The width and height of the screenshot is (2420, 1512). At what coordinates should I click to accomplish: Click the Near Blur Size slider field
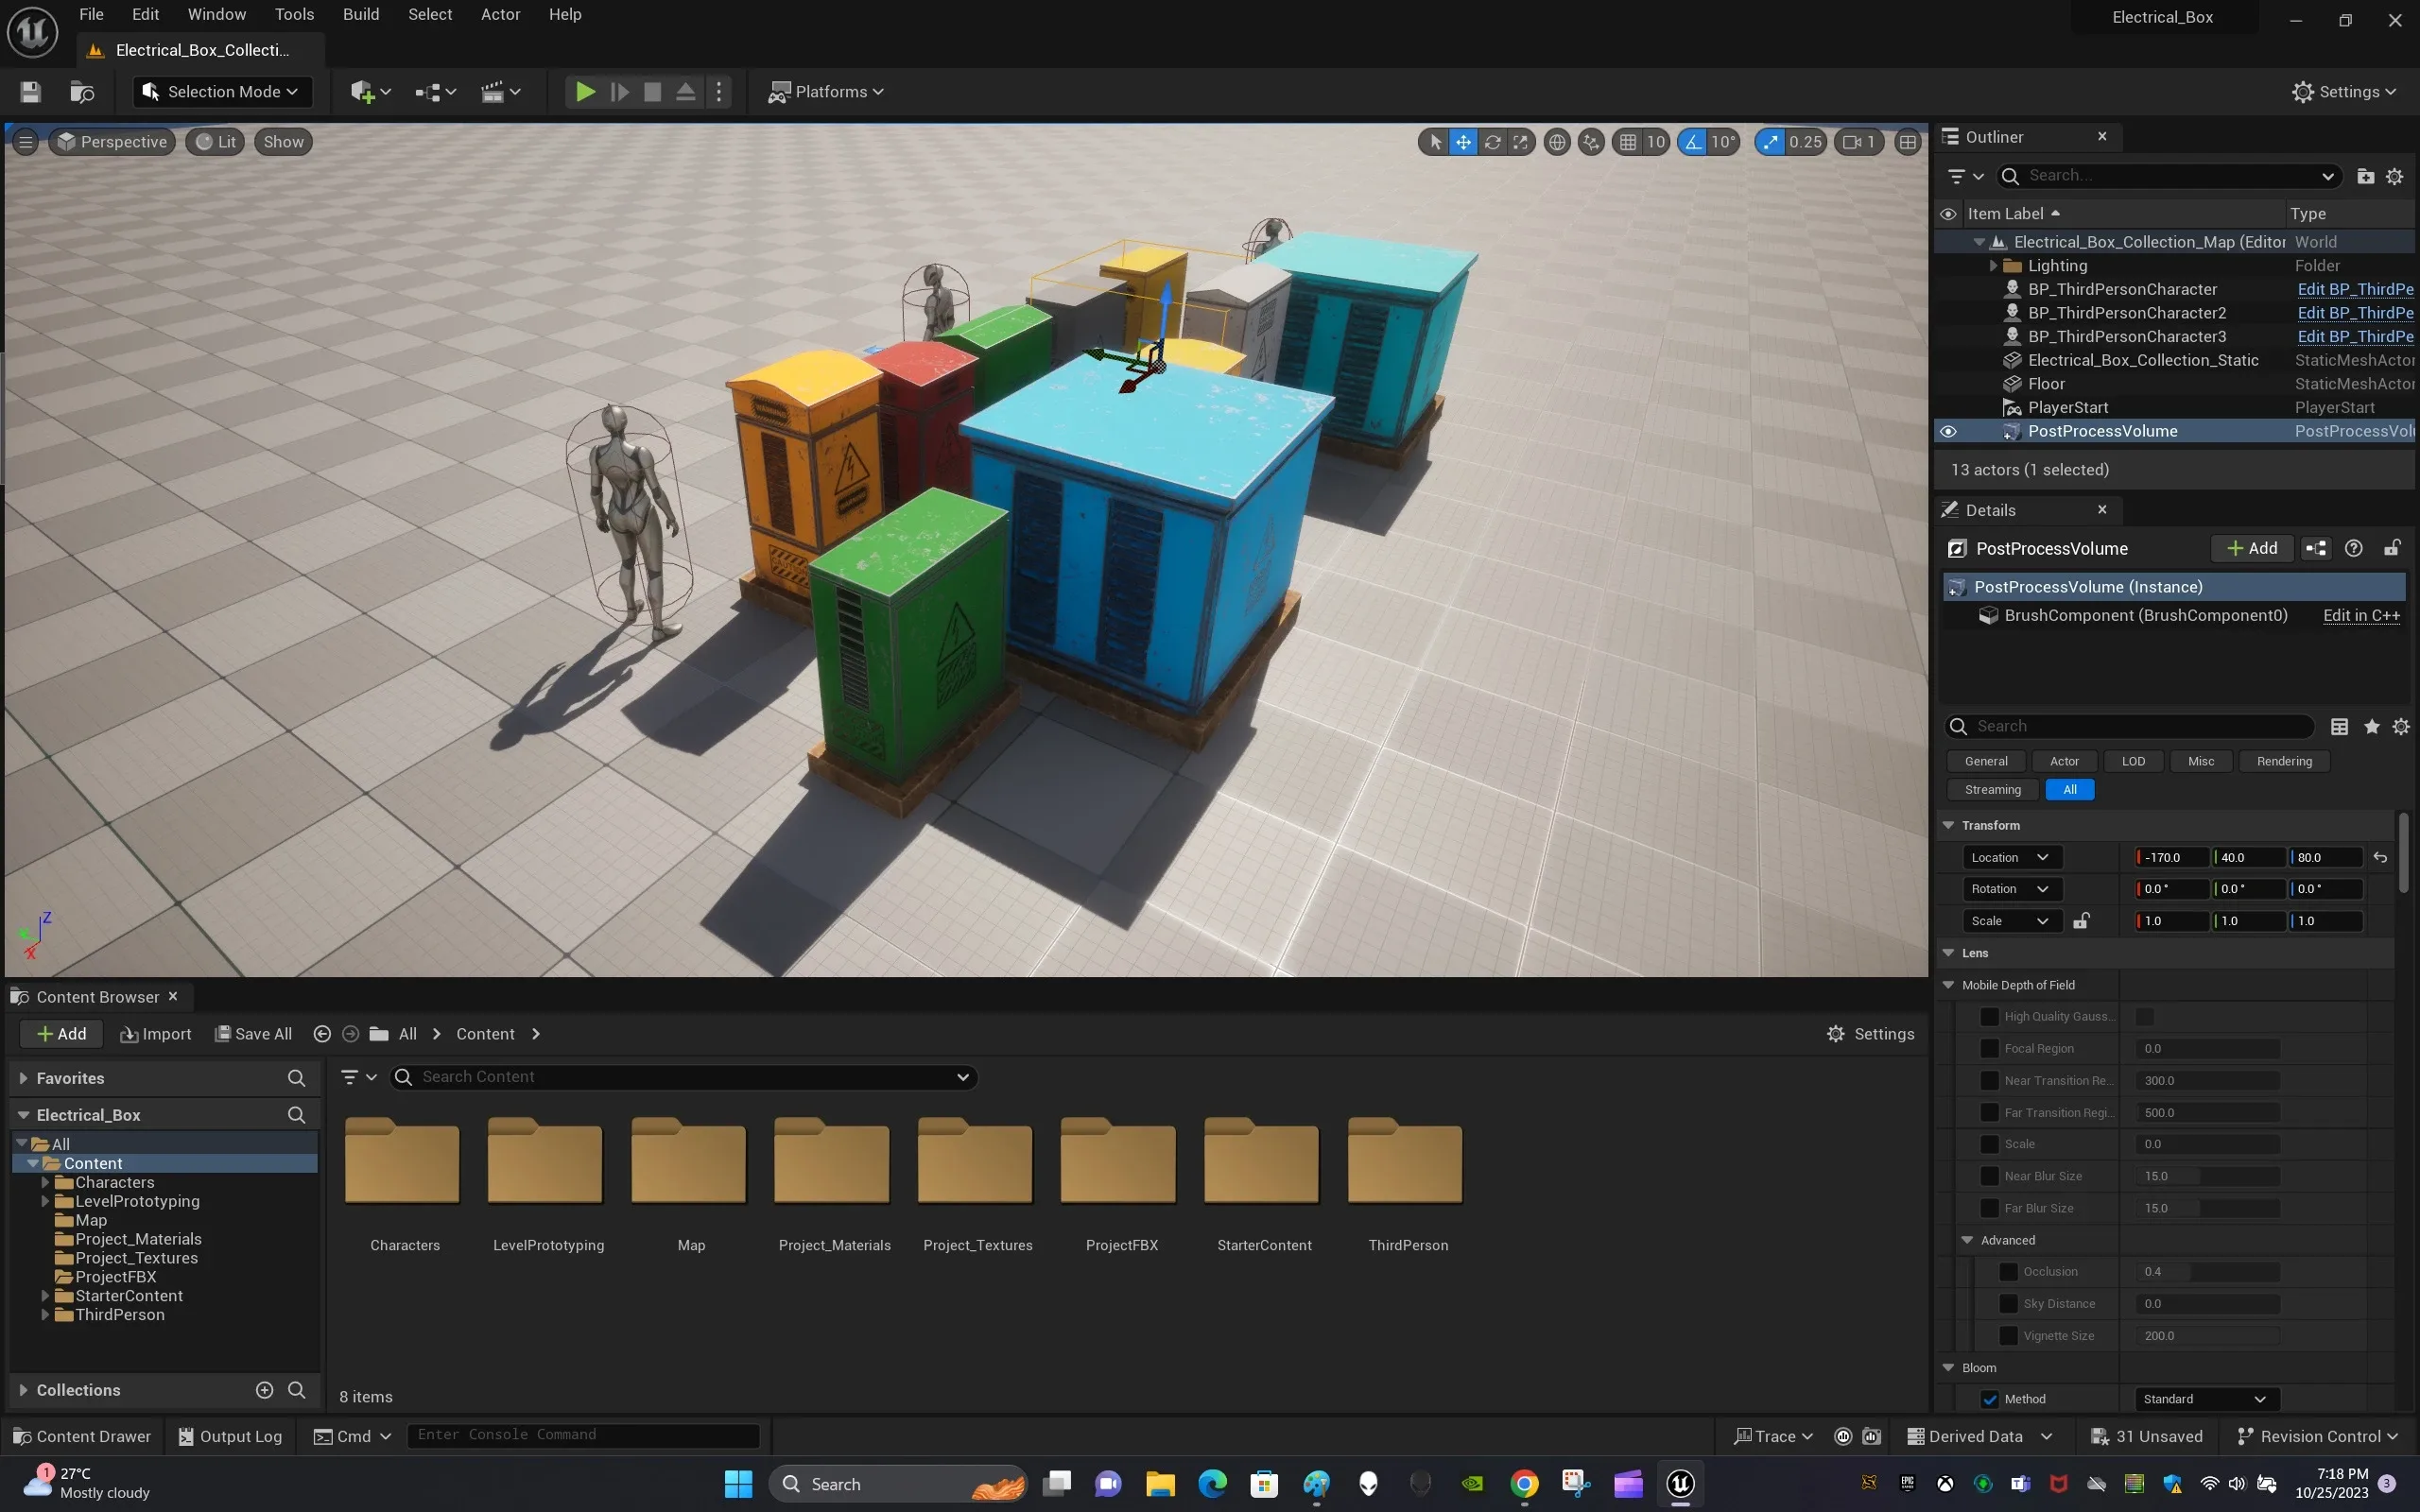point(2207,1177)
